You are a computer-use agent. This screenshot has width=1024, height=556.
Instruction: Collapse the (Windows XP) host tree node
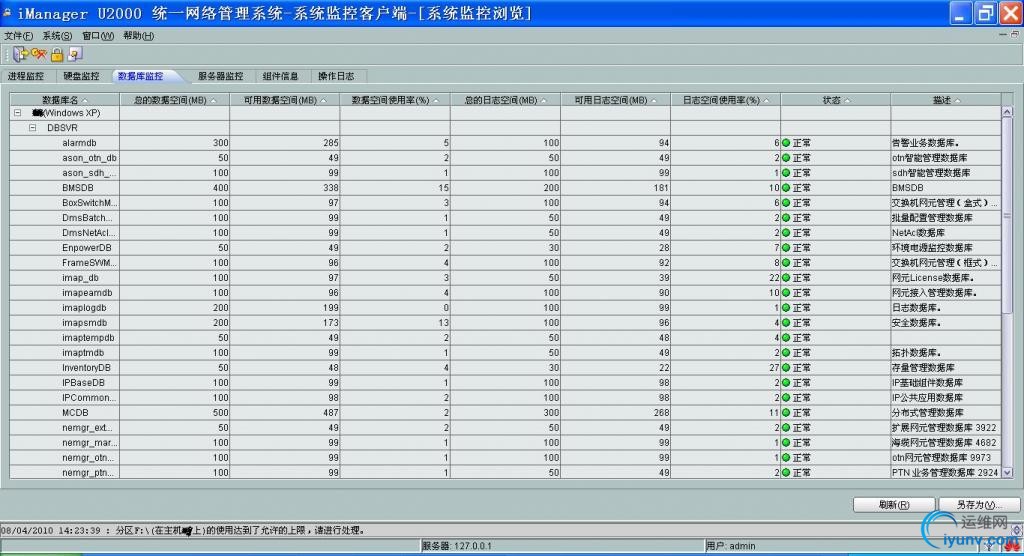click(x=18, y=113)
